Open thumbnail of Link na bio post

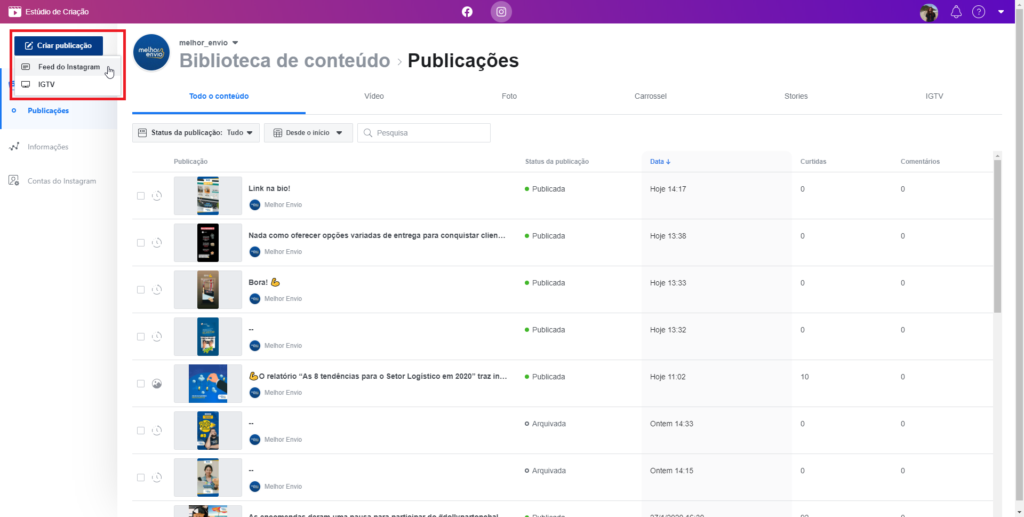click(x=208, y=196)
